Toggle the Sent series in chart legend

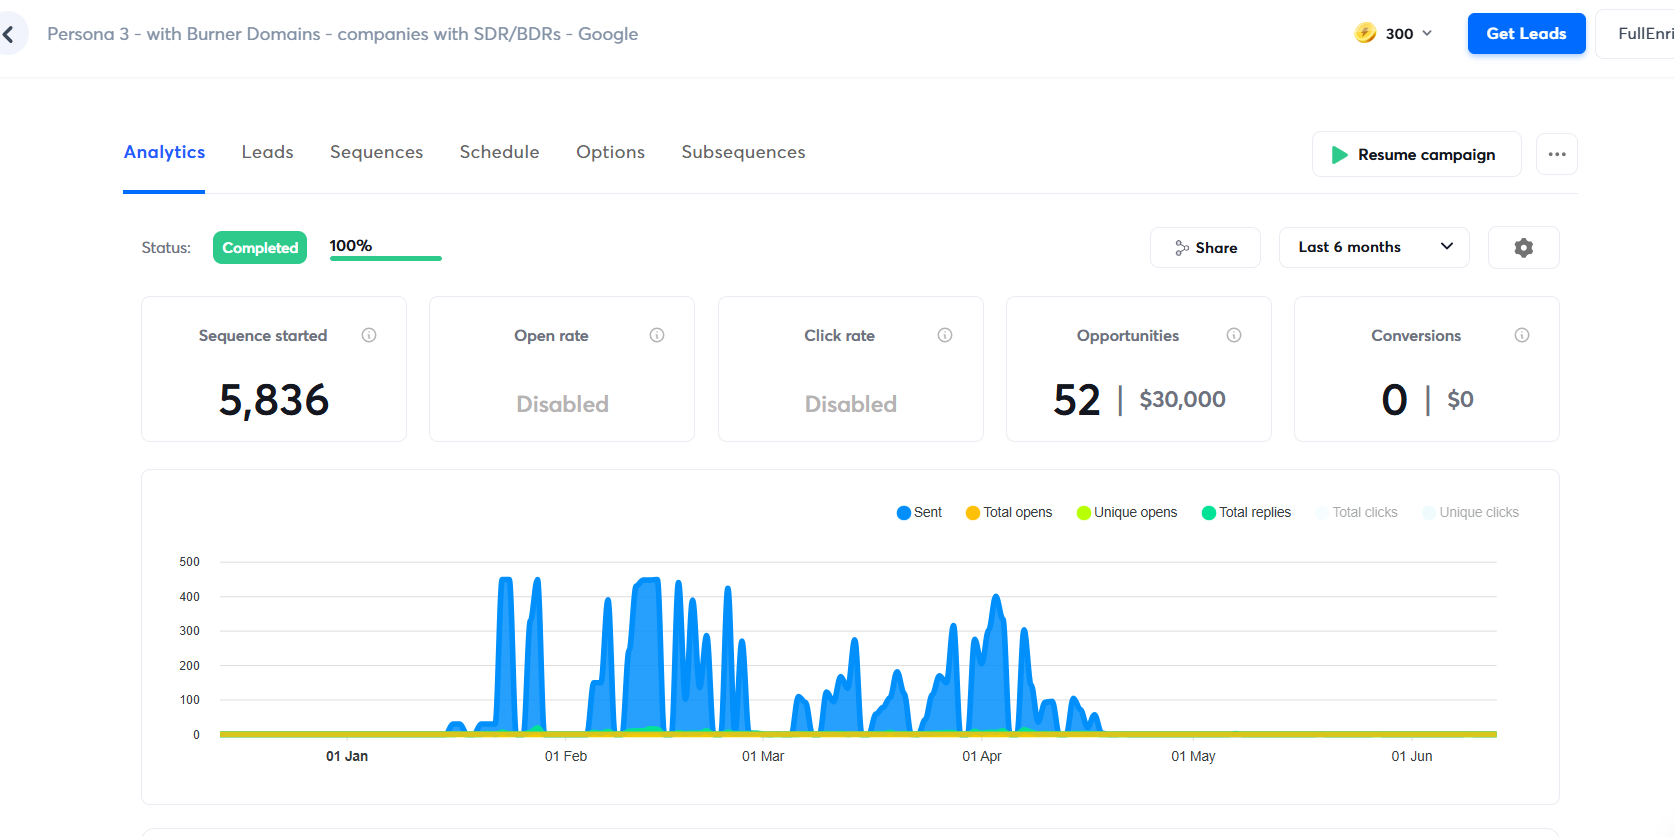[x=919, y=513]
